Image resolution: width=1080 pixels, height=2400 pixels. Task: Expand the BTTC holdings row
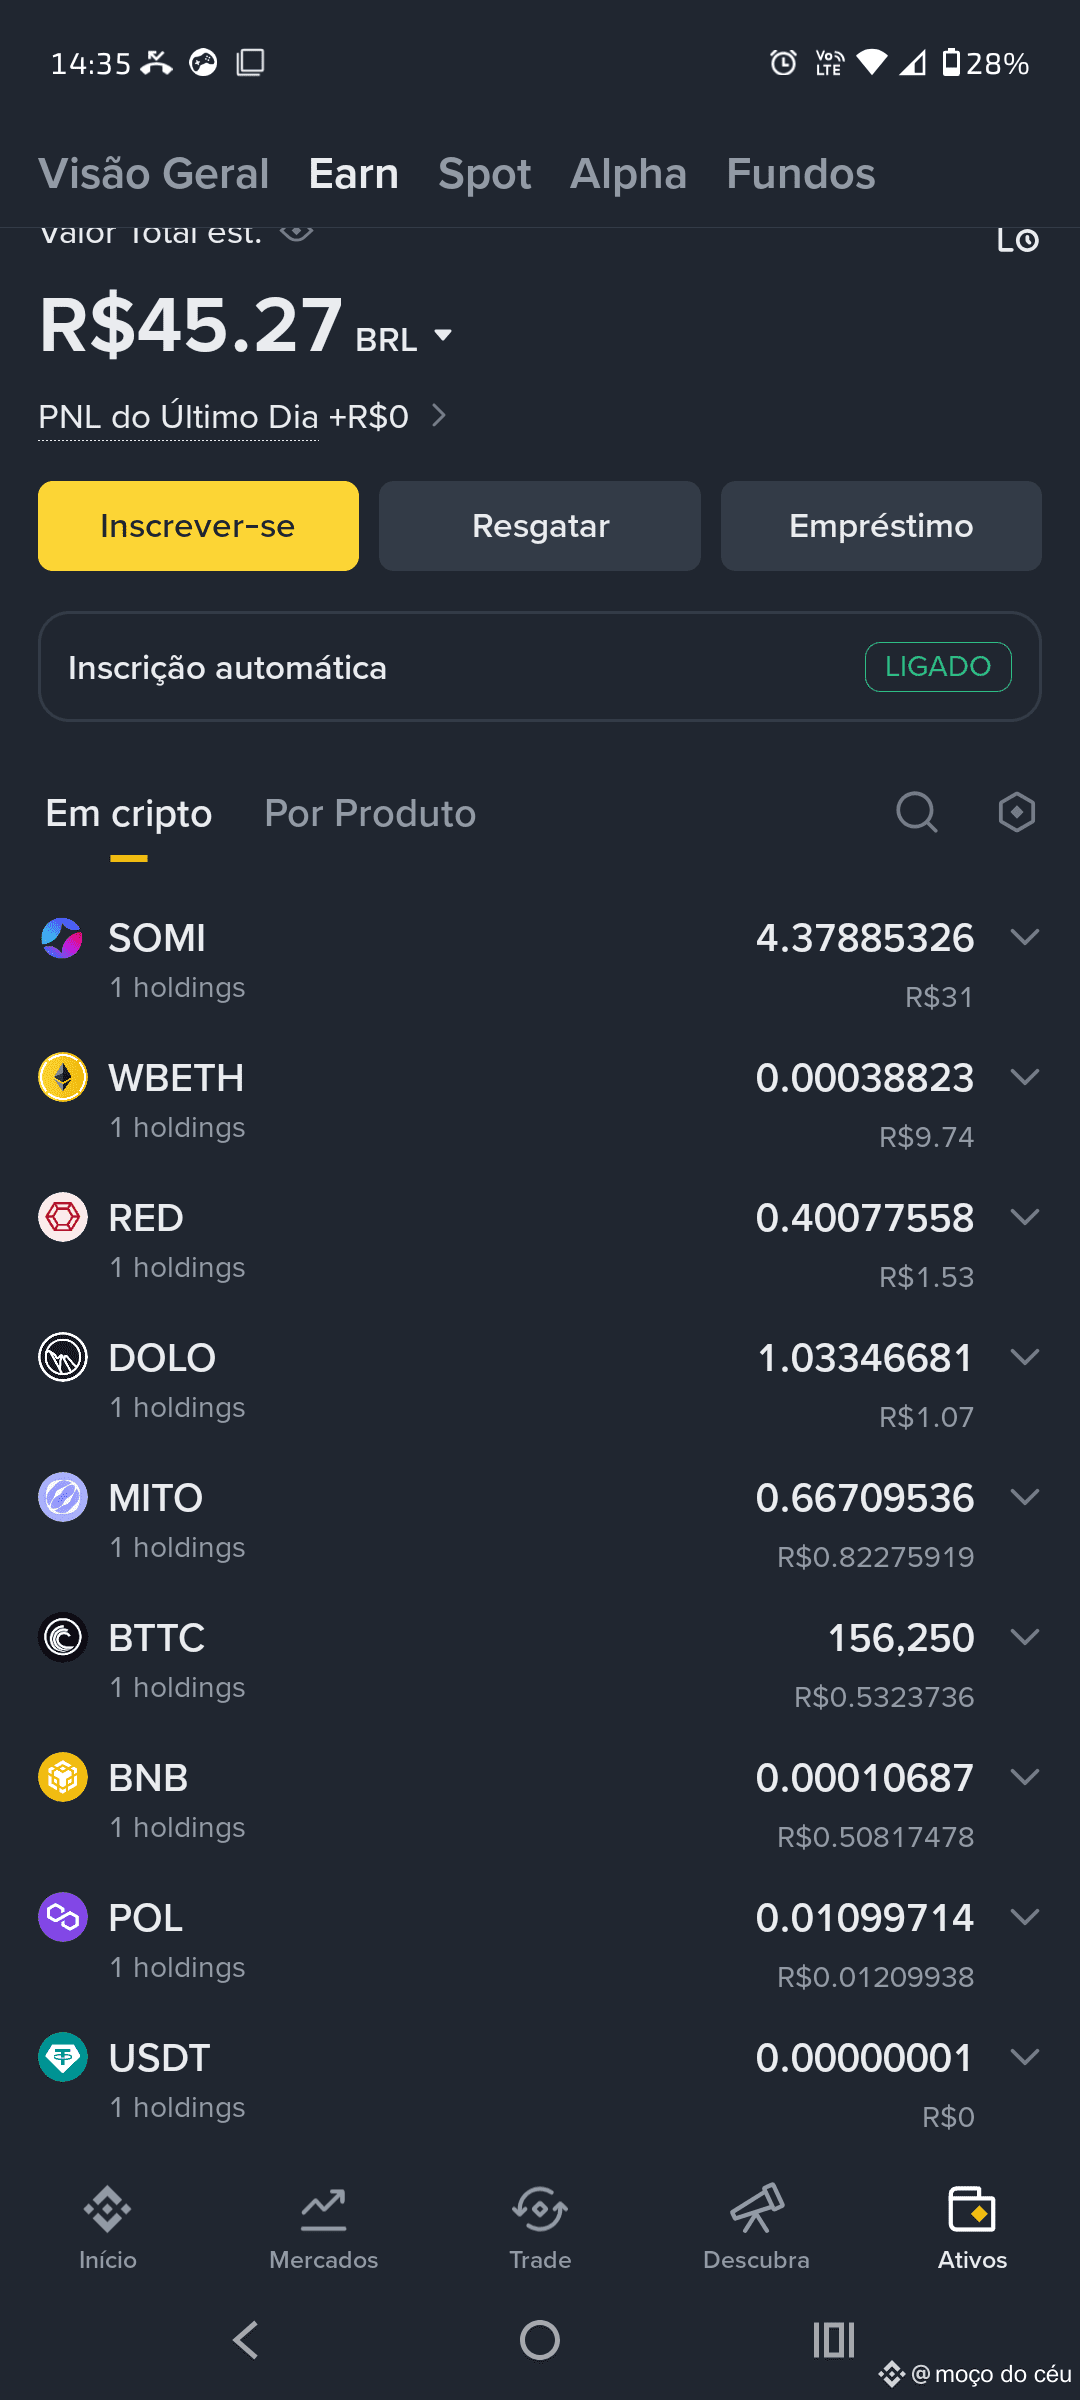pos(540,1660)
